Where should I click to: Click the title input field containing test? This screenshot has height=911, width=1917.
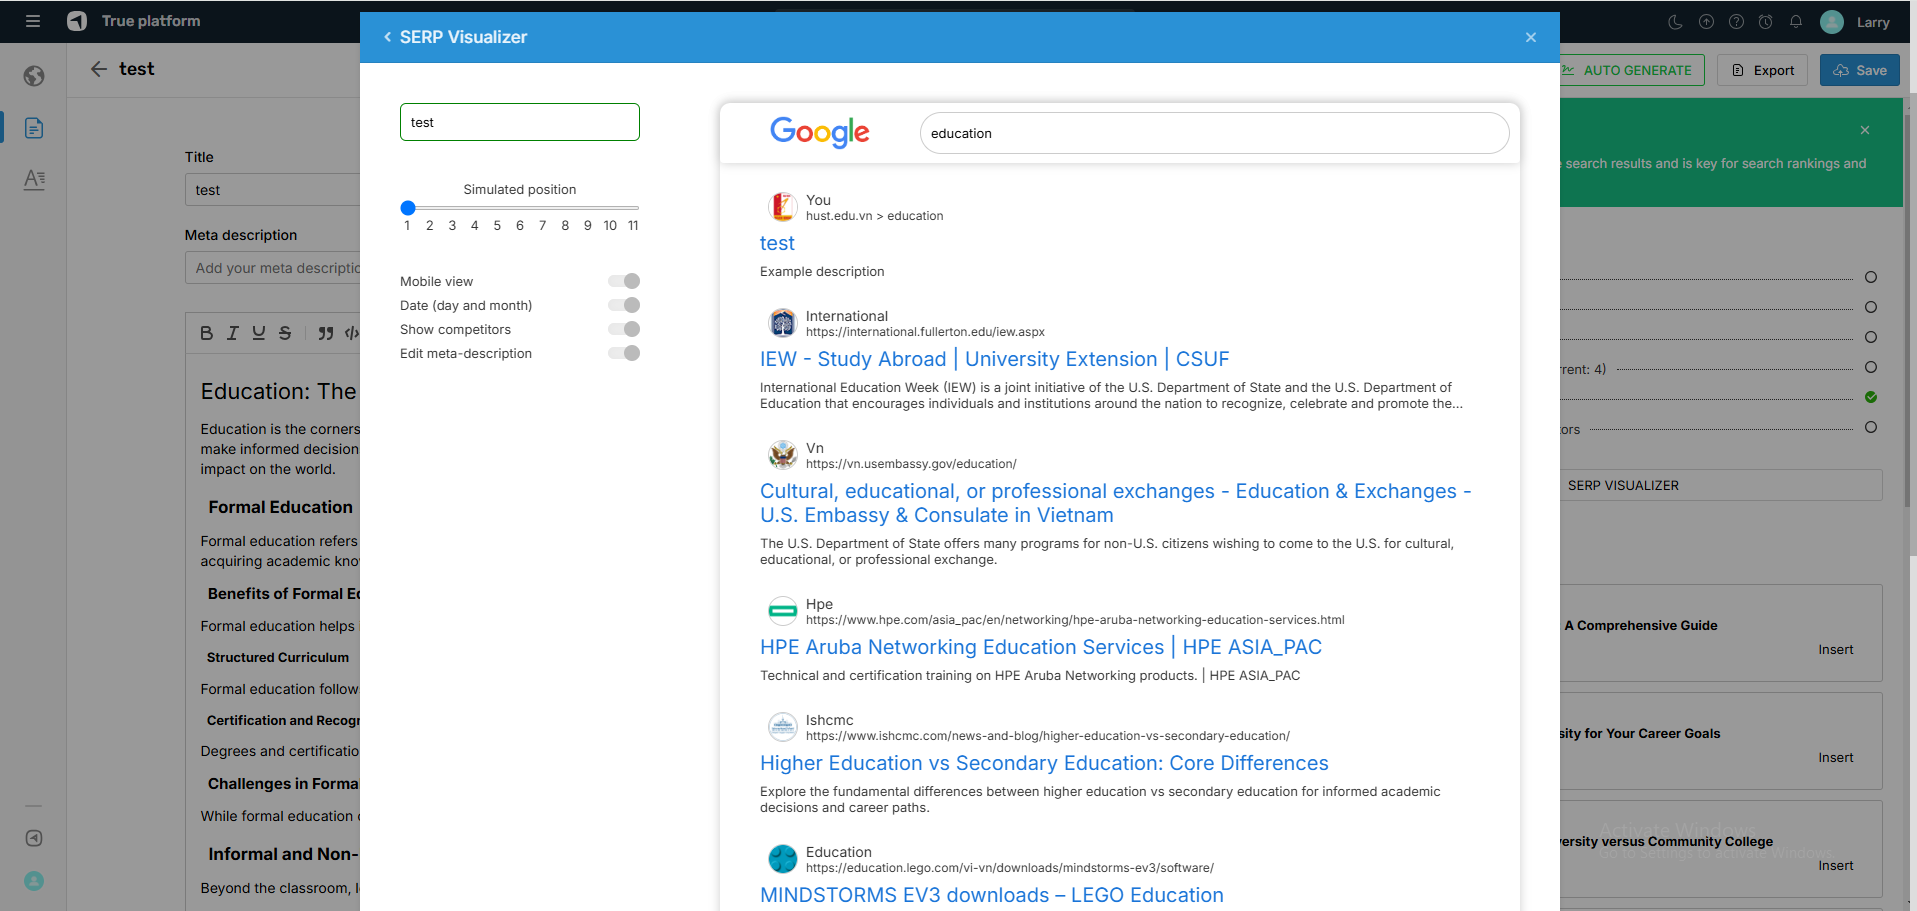[519, 122]
